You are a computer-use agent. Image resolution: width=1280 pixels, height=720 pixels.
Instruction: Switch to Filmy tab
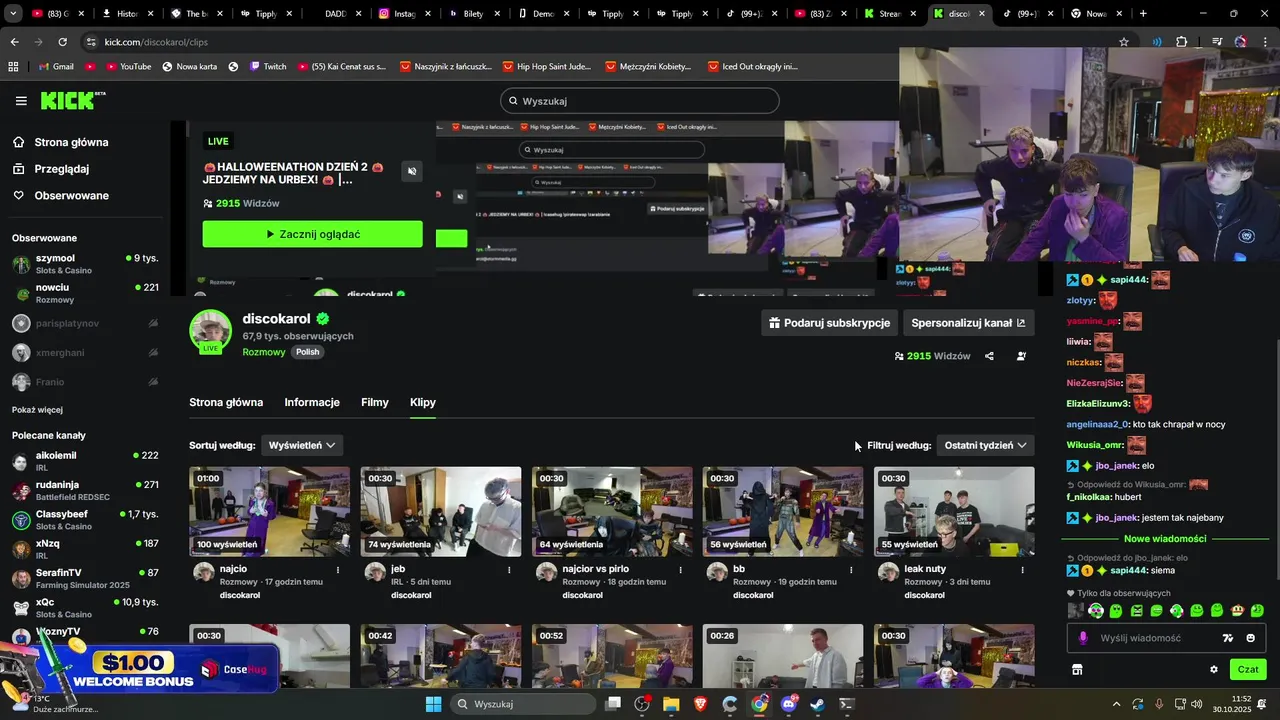click(375, 402)
